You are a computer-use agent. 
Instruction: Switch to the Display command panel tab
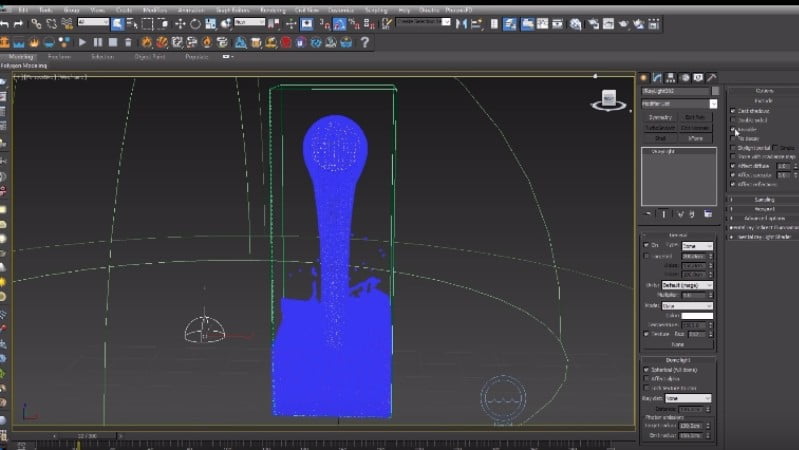[x=698, y=77]
